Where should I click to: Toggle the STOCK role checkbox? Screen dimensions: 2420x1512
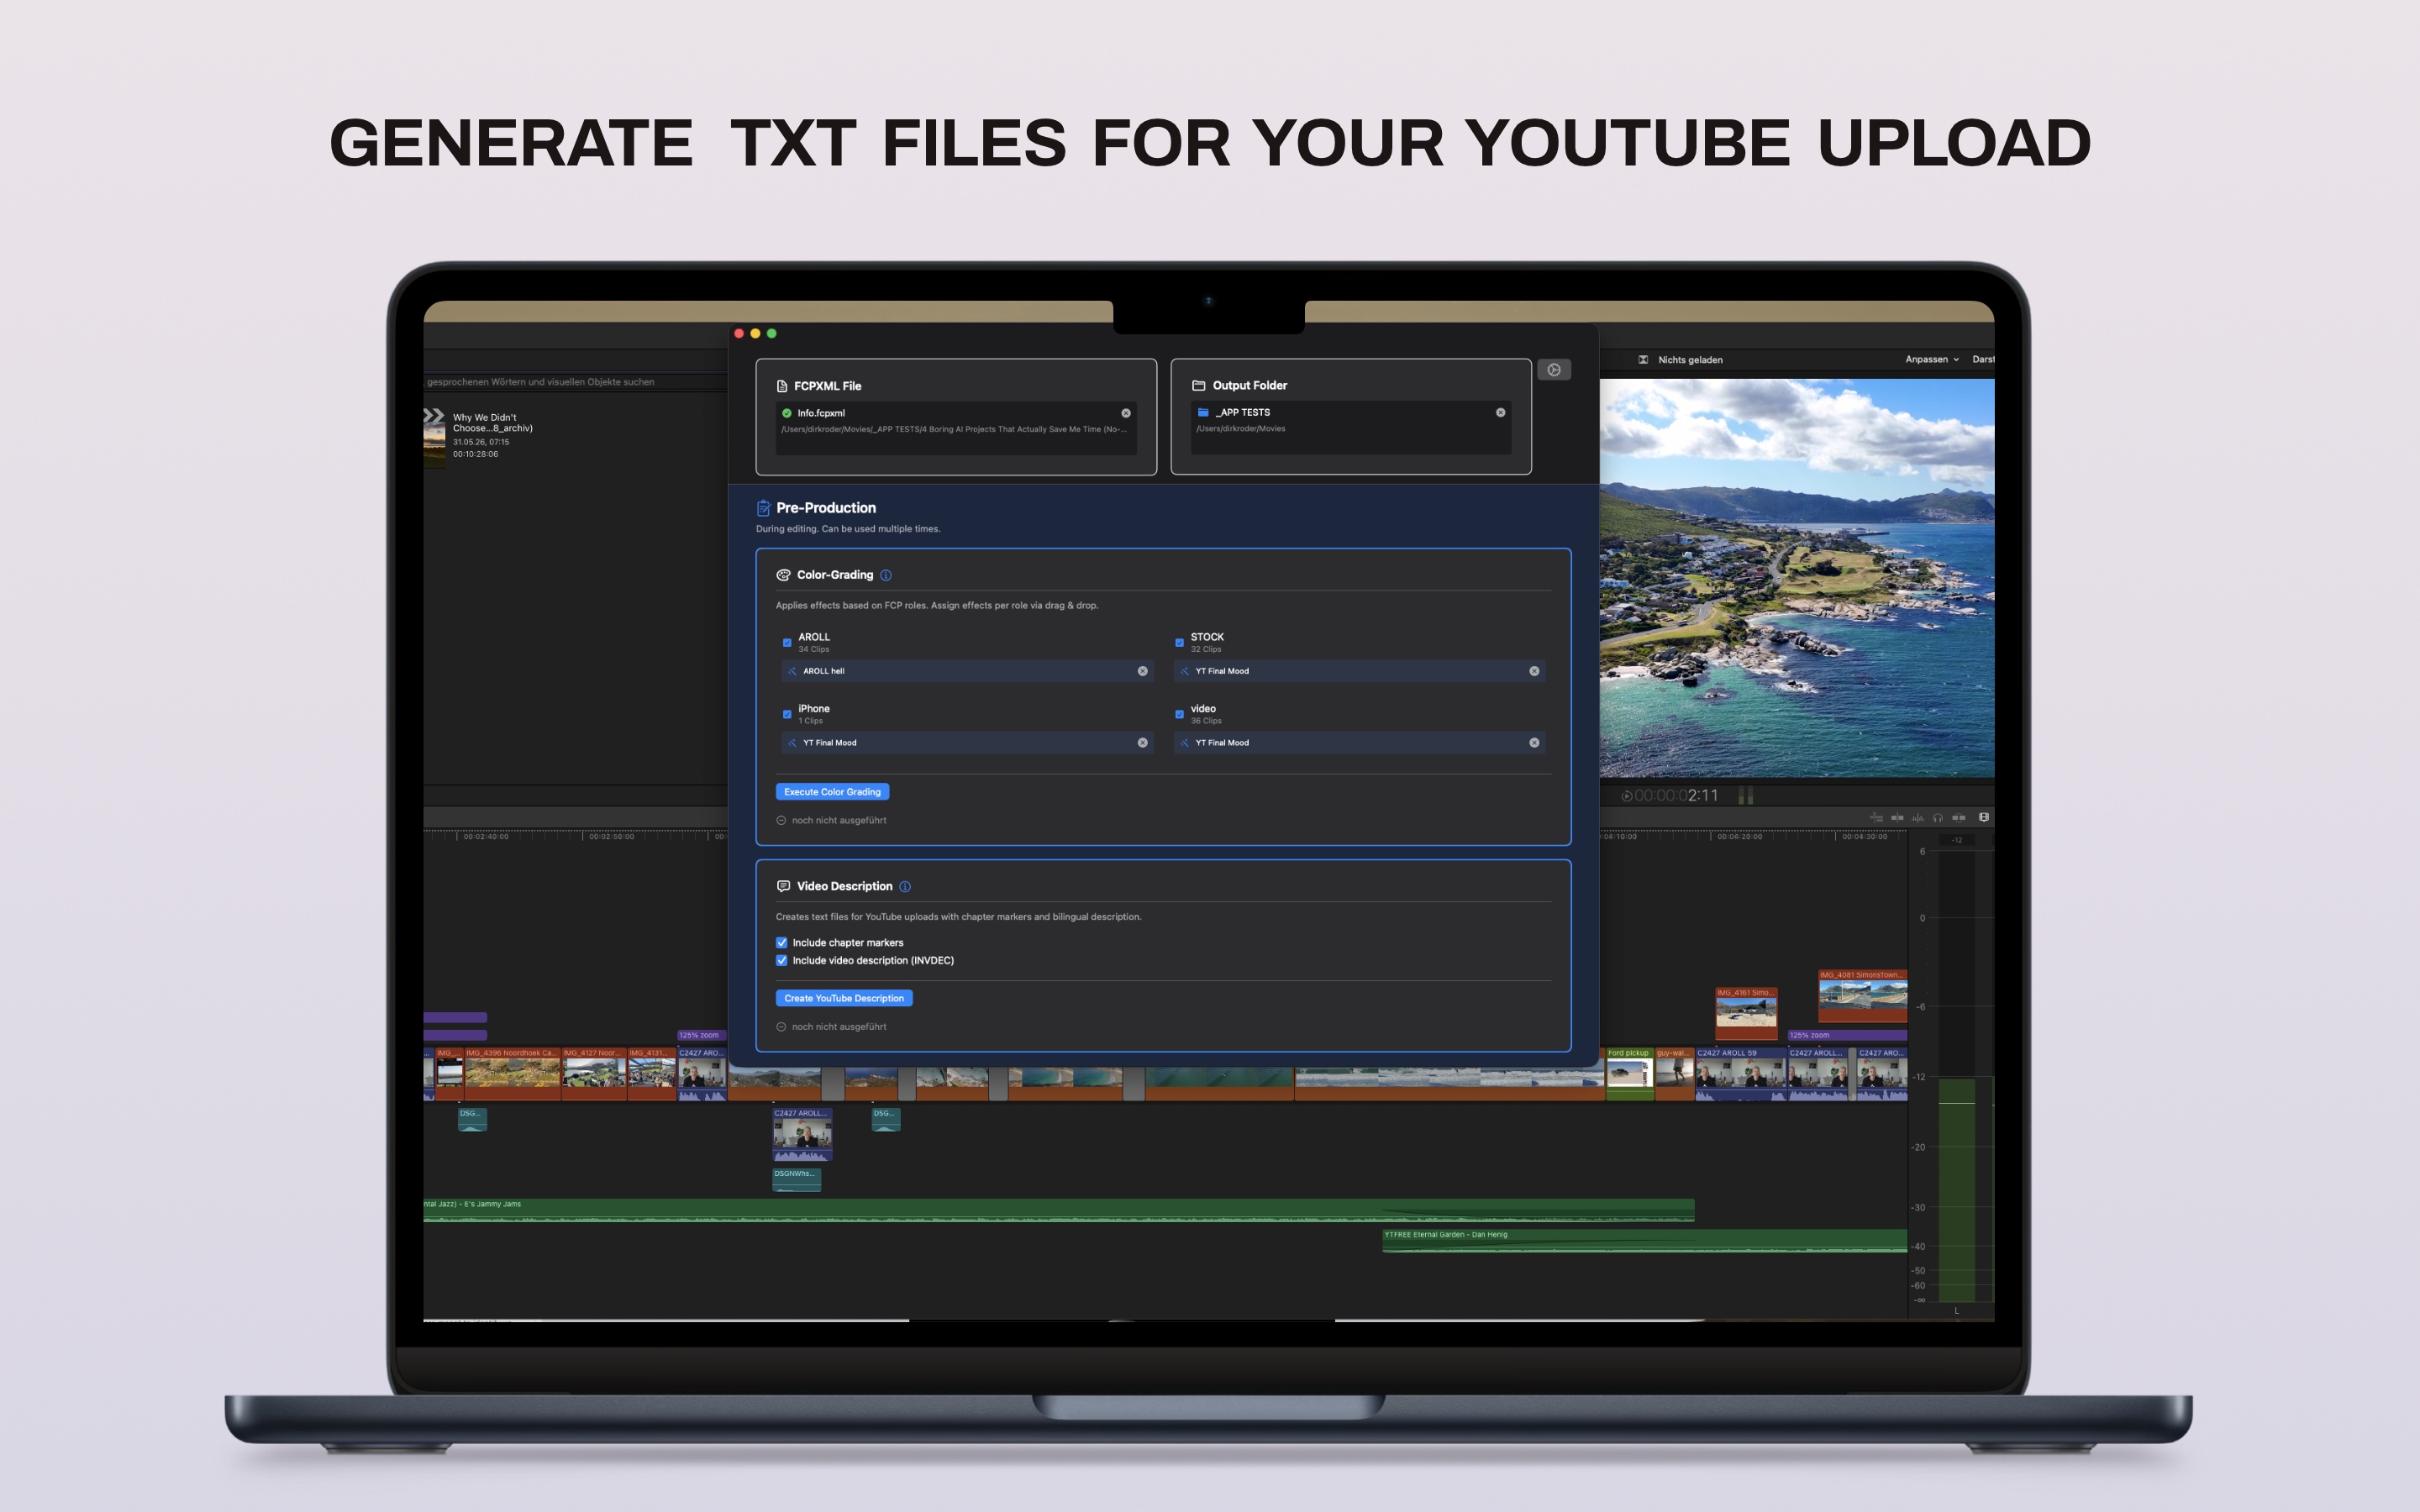tap(1179, 642)
